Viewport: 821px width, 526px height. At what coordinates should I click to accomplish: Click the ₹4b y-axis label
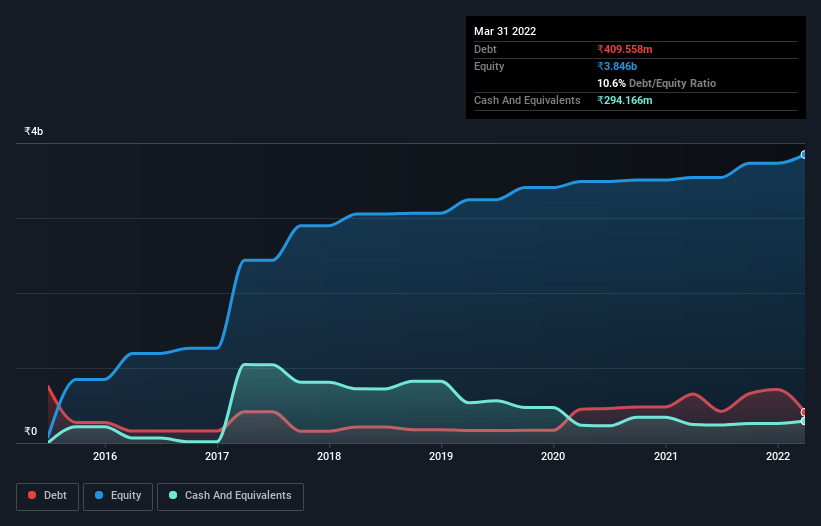(34, 131)
